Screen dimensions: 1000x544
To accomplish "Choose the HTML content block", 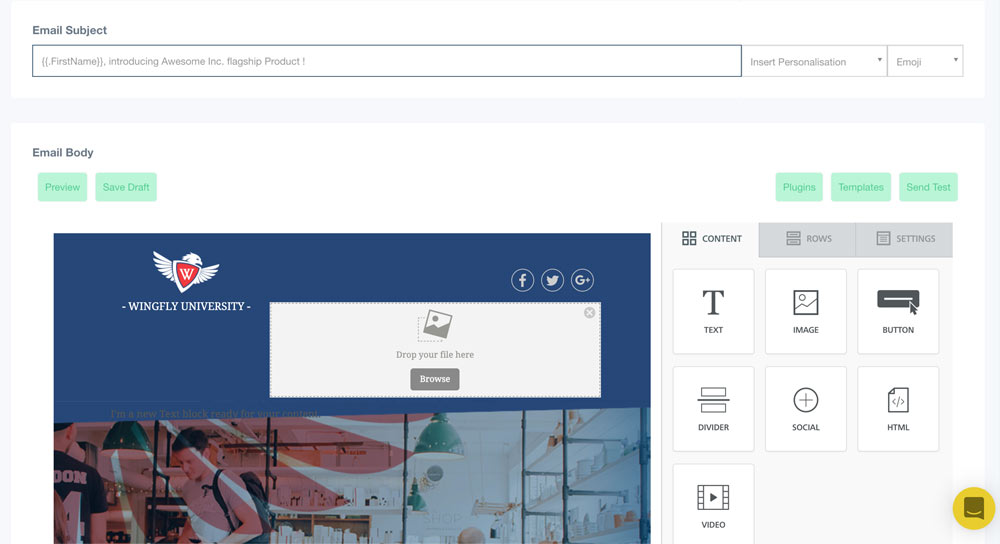I will click(897, 408).
